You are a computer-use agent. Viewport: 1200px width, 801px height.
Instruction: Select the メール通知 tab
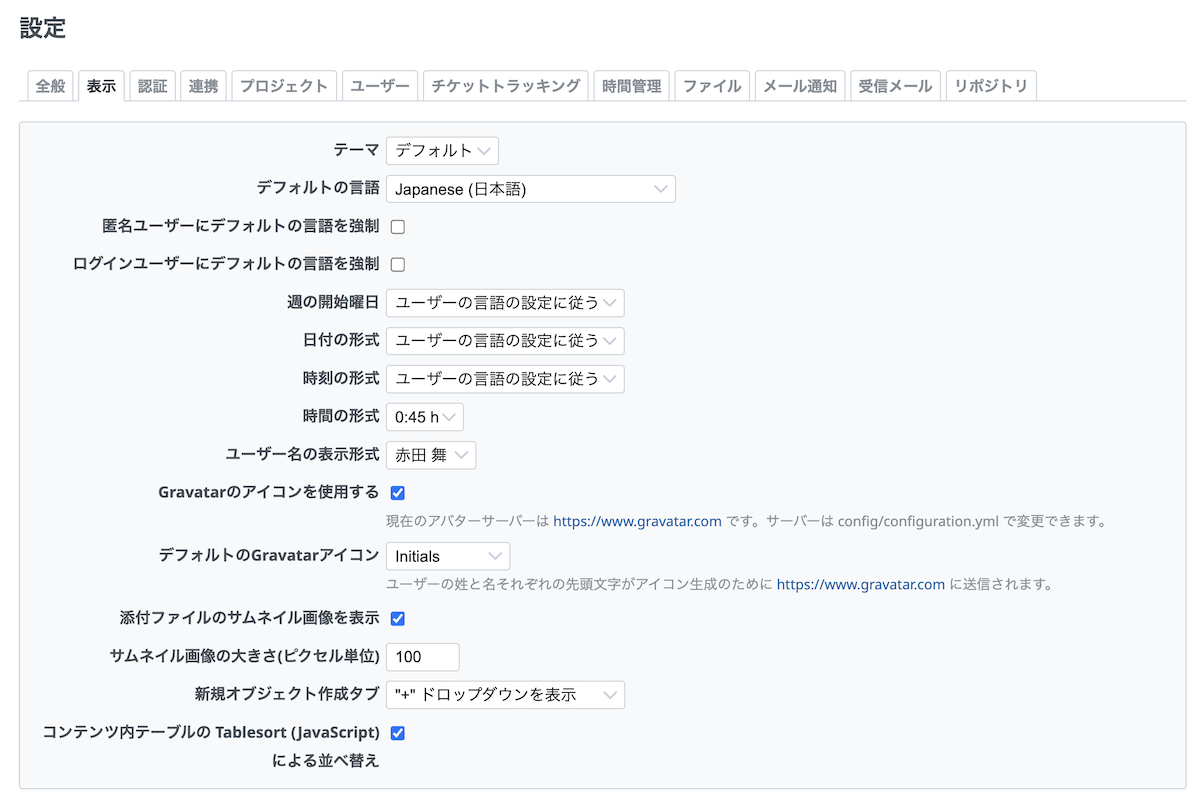pyautogui.click(x=799, y=86)
